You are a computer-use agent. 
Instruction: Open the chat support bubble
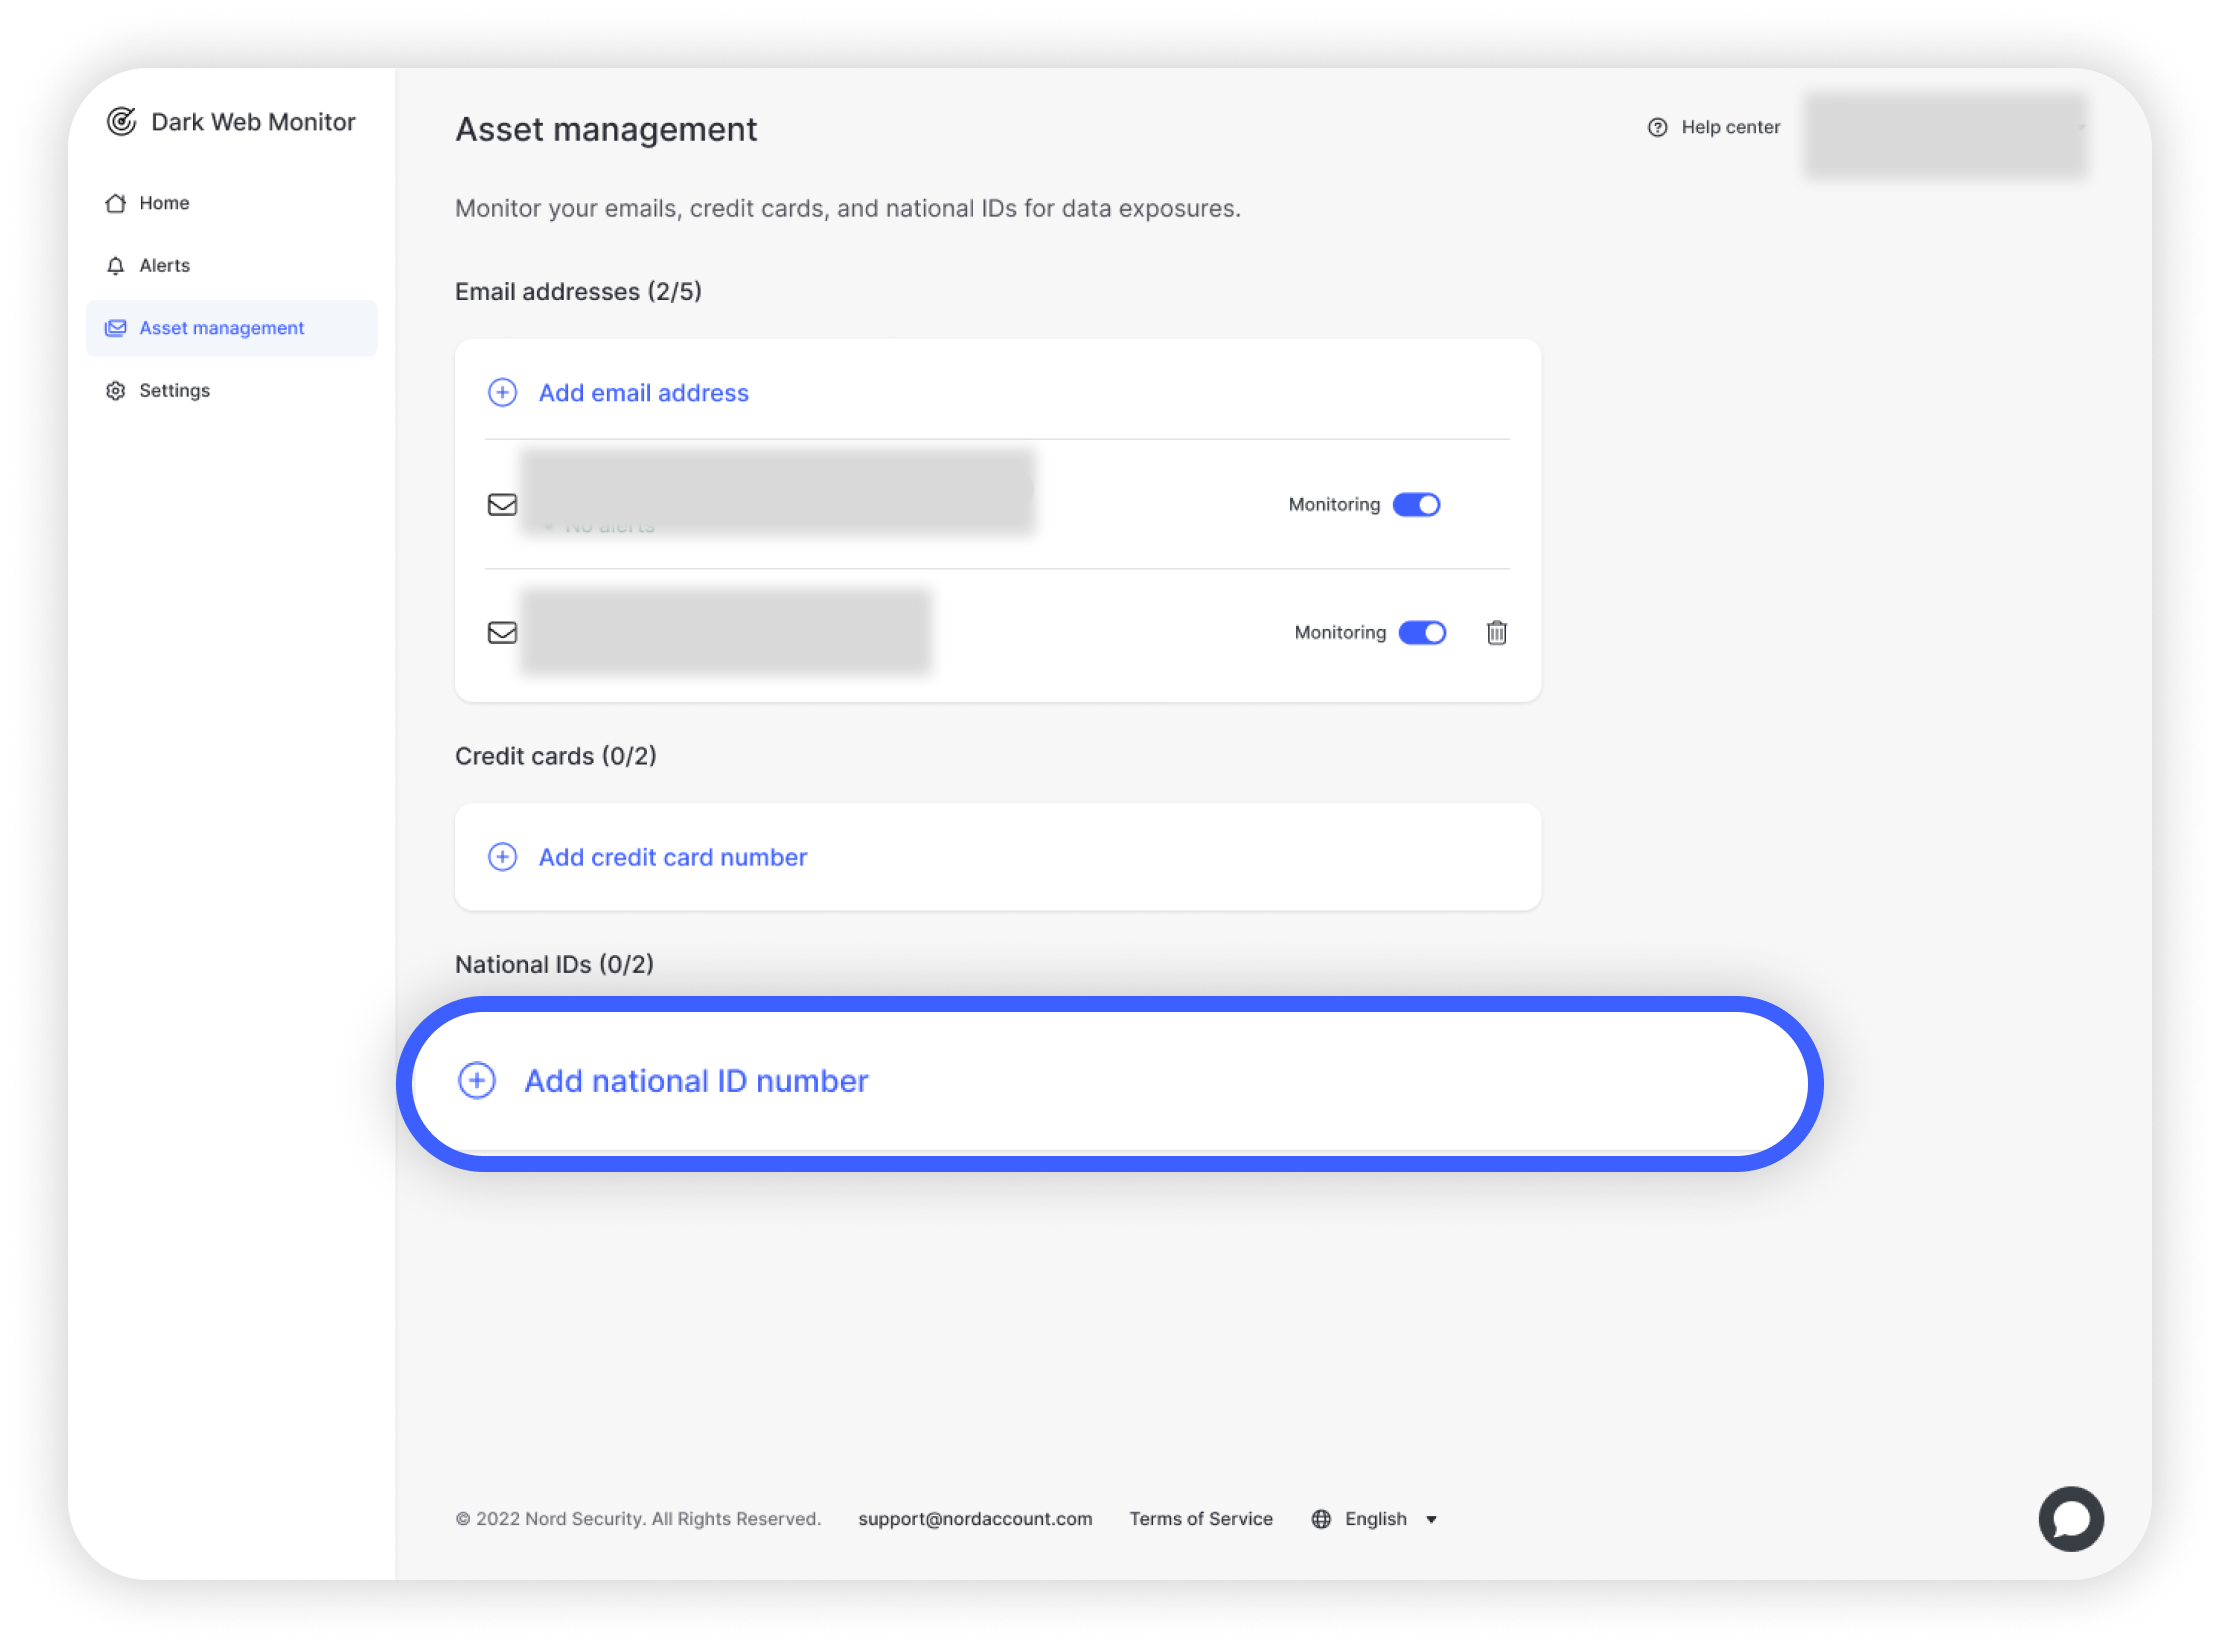[x=2070, y=1518]
